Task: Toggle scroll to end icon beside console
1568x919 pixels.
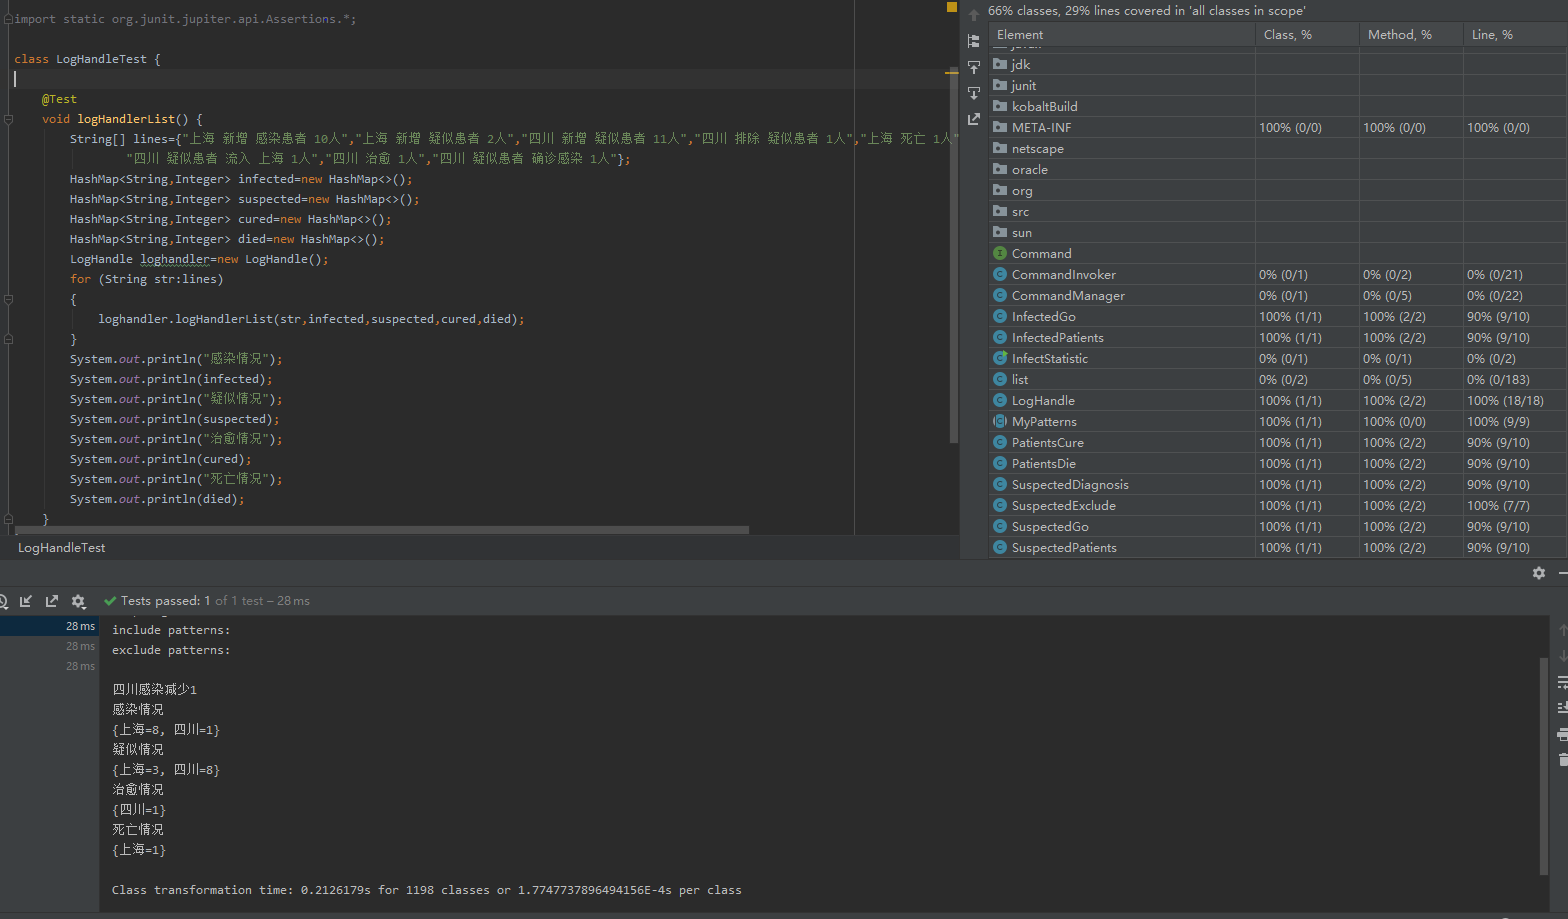Action: tap(1562, 708)
